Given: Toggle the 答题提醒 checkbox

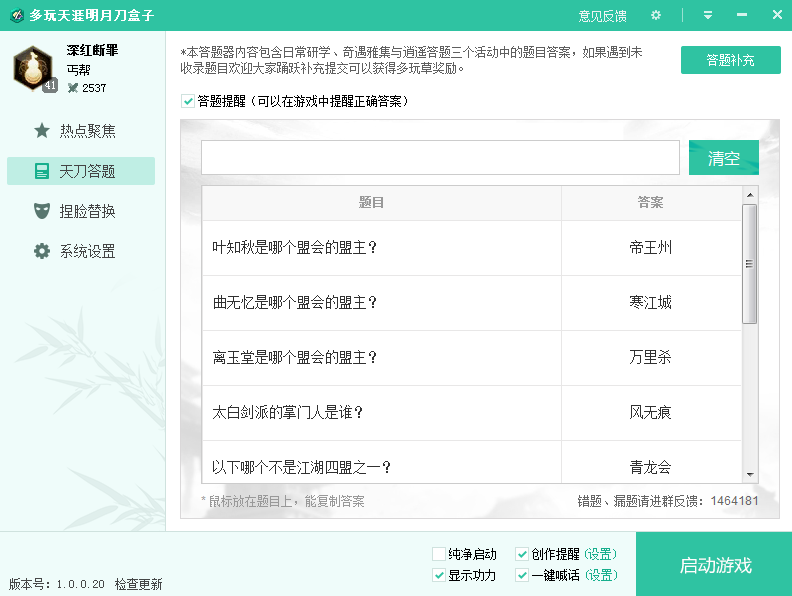Looking at the screenshot, I should click(188, 101).
